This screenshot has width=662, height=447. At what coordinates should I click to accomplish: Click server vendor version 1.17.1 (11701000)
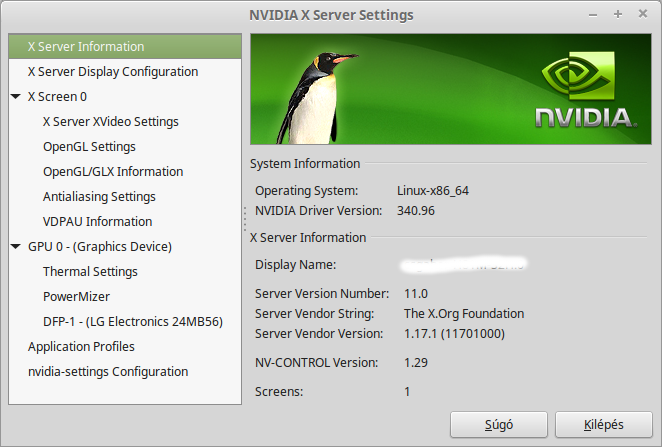(454, 333)
